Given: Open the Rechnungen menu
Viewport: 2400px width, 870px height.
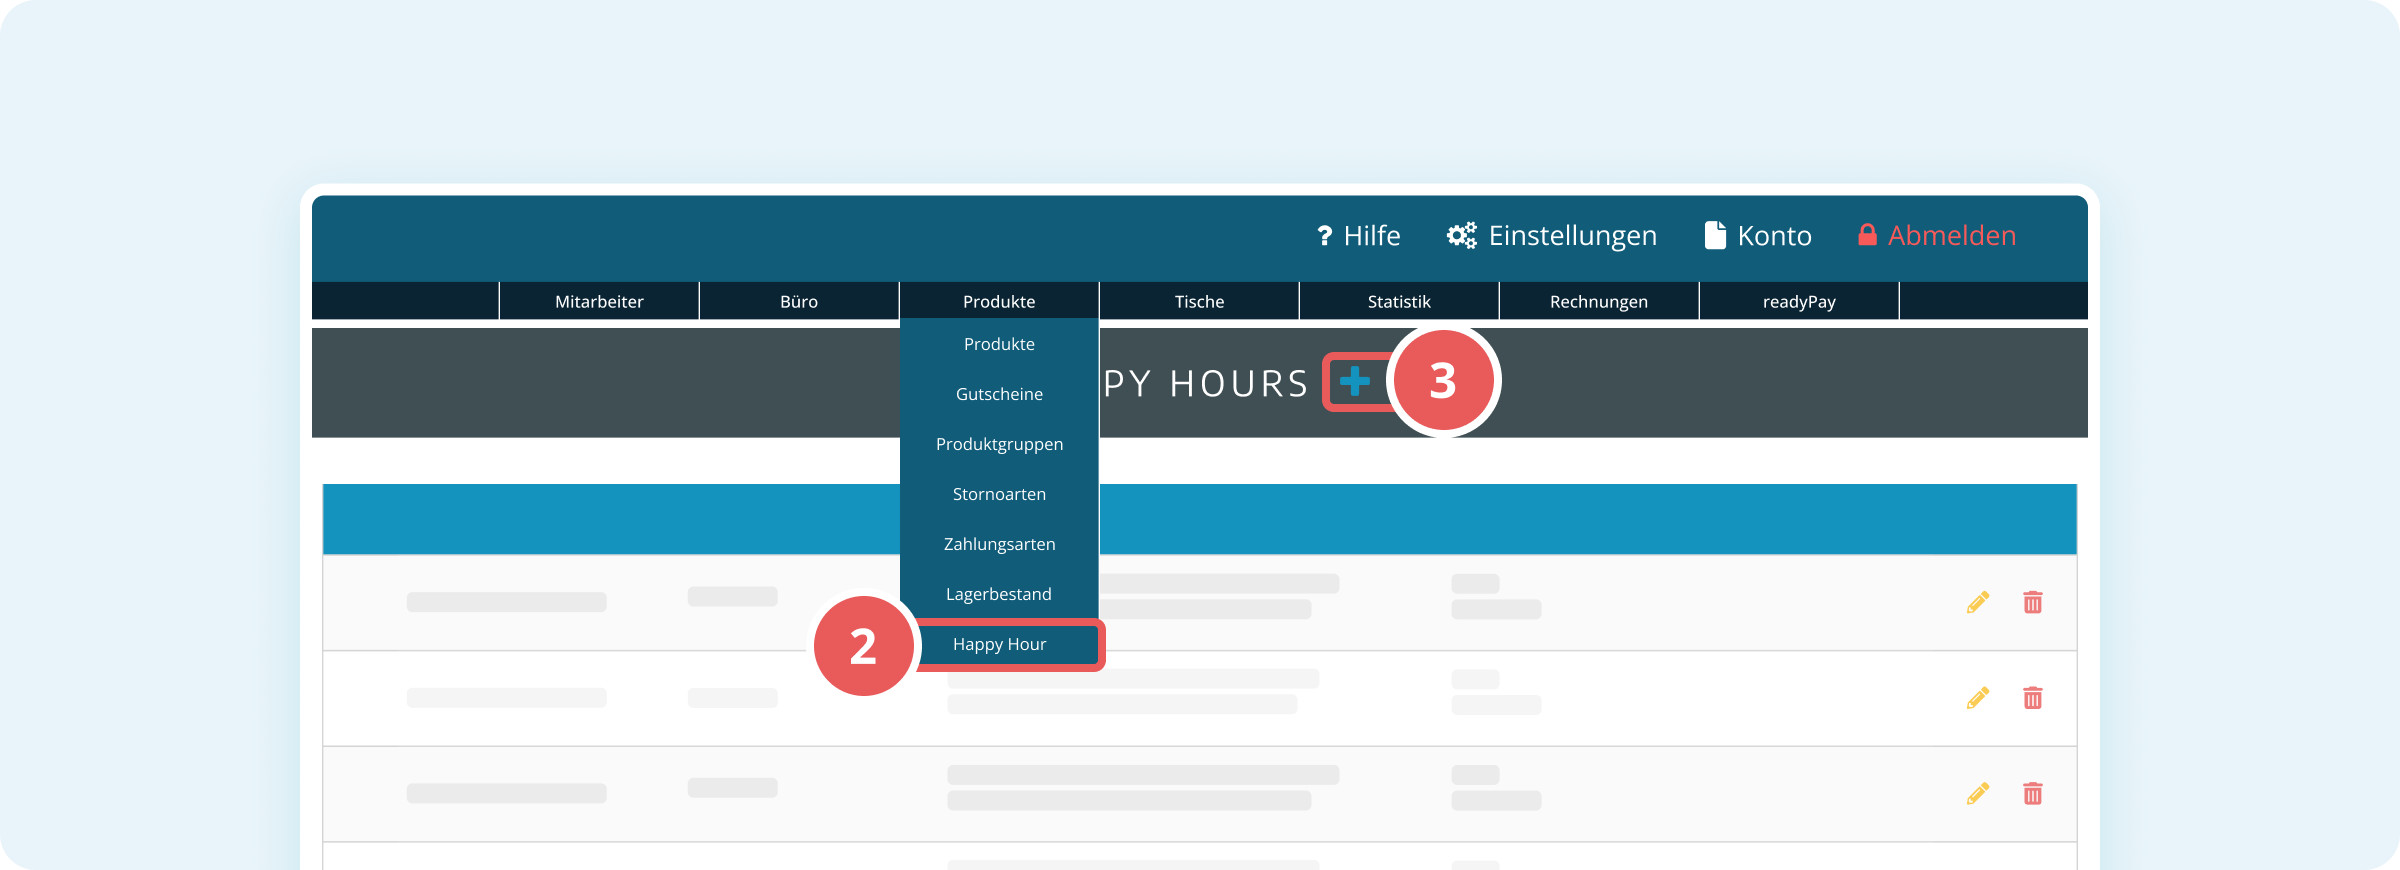Looking at the screenshot, I should click(x=1599, y=301).
